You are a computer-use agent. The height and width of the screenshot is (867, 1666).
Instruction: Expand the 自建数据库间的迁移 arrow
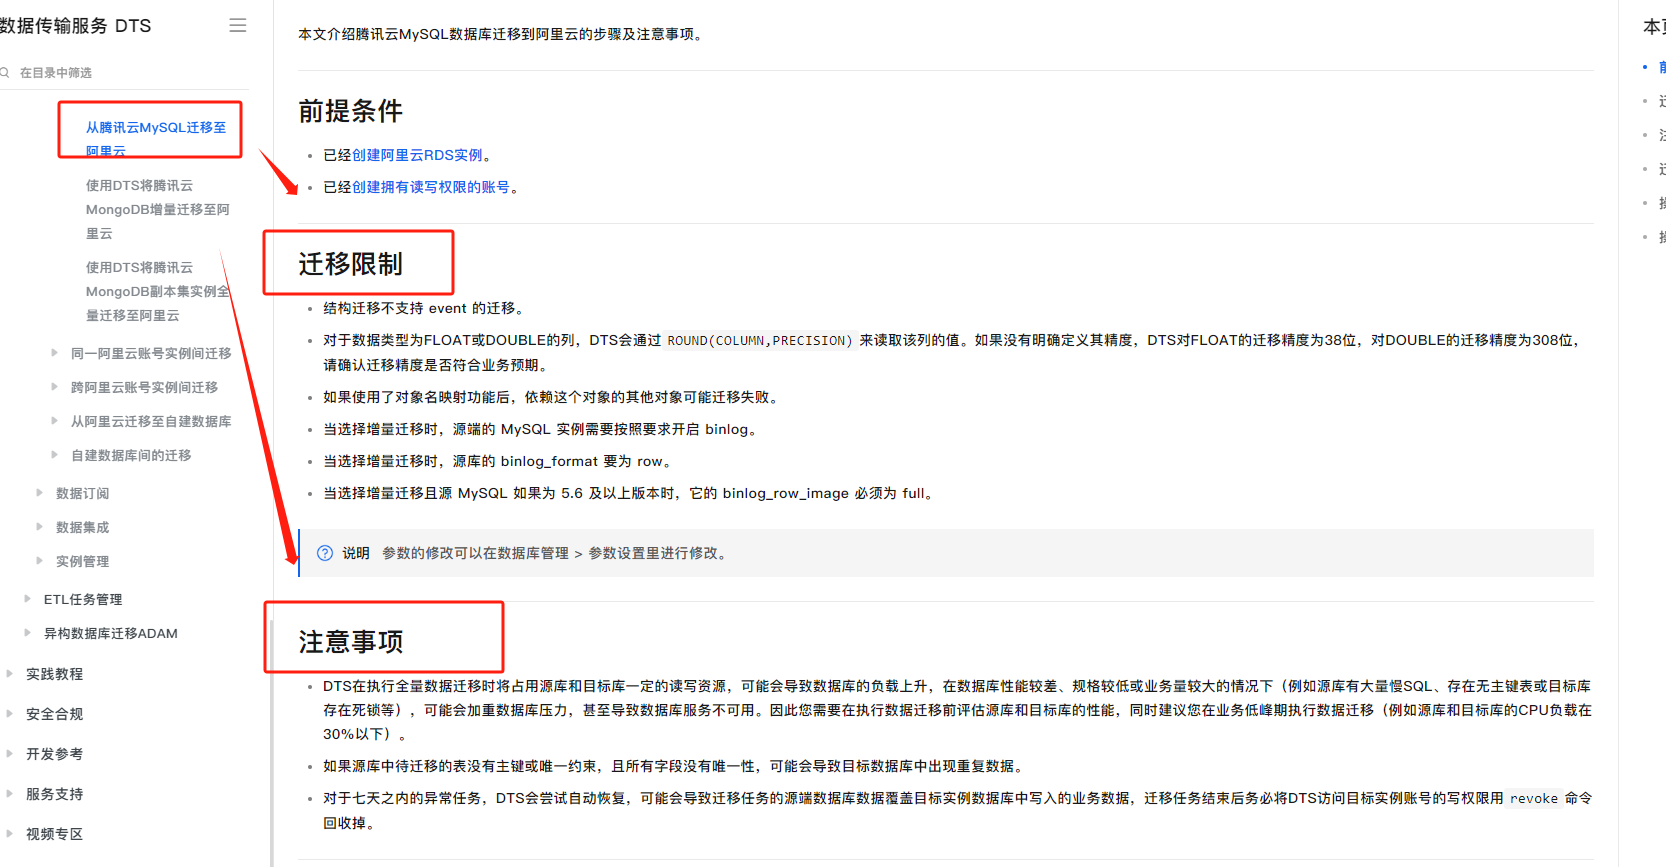coord(55,454)
